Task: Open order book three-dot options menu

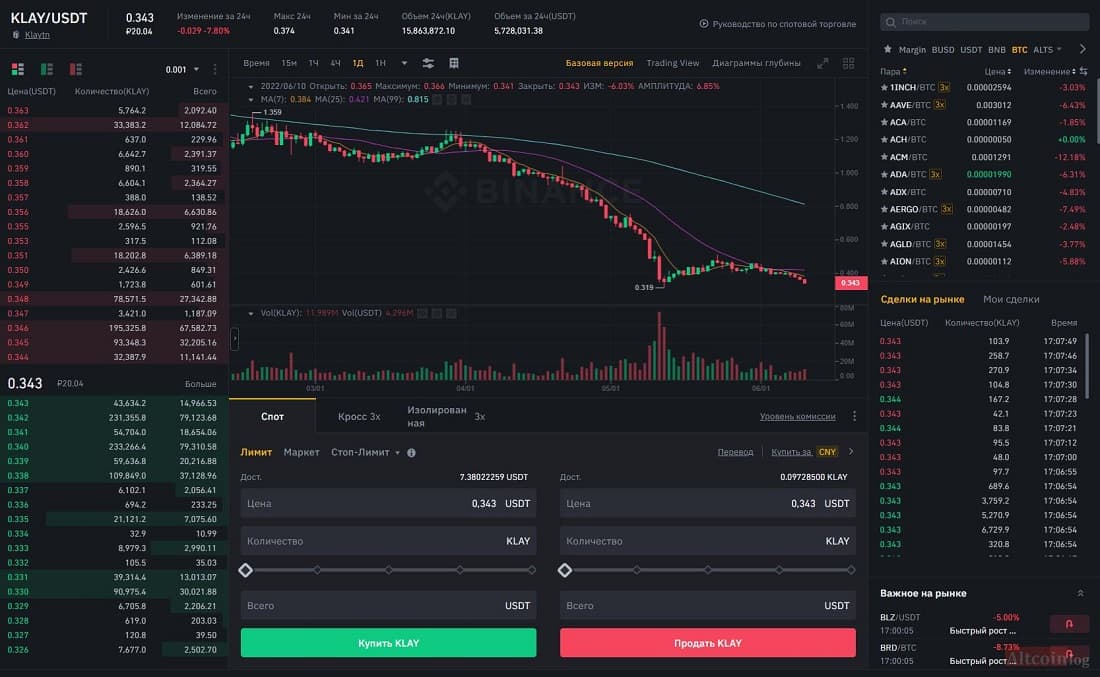Action: [215, 69]
